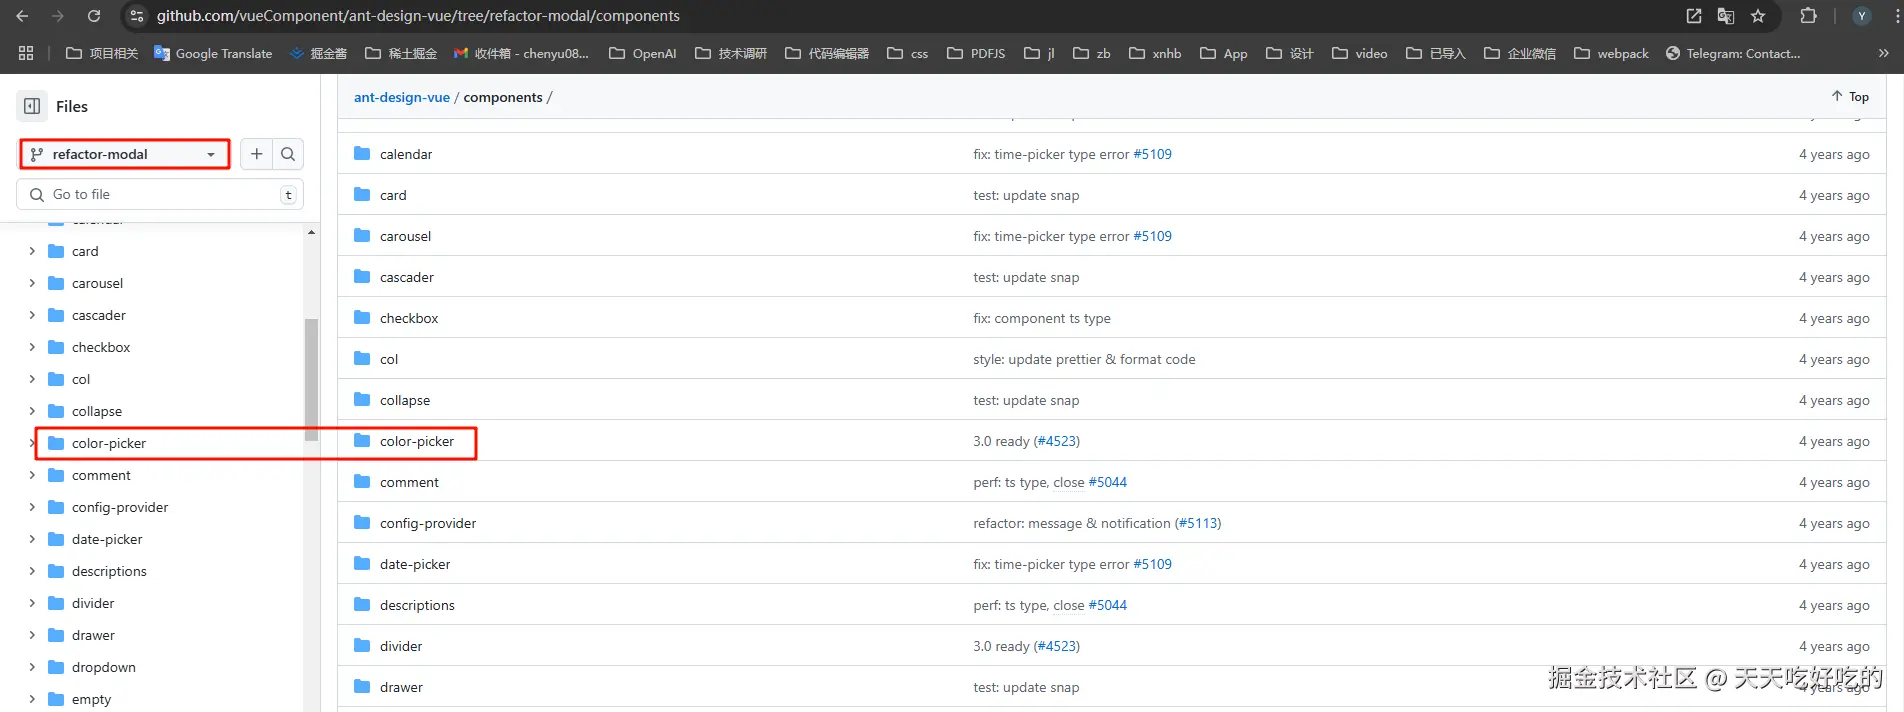Reload the current page
Screen dimensions: 1904x712
point(94,16)
